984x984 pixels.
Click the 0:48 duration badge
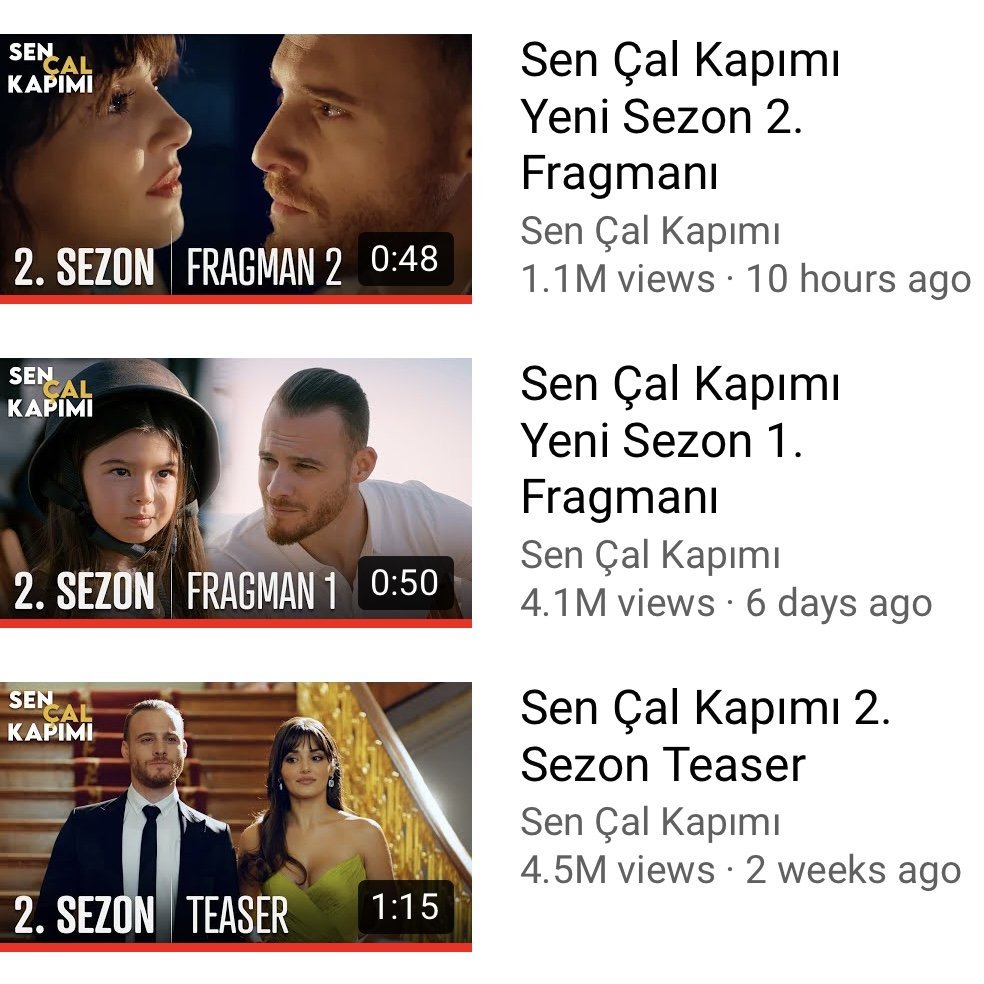405,259
